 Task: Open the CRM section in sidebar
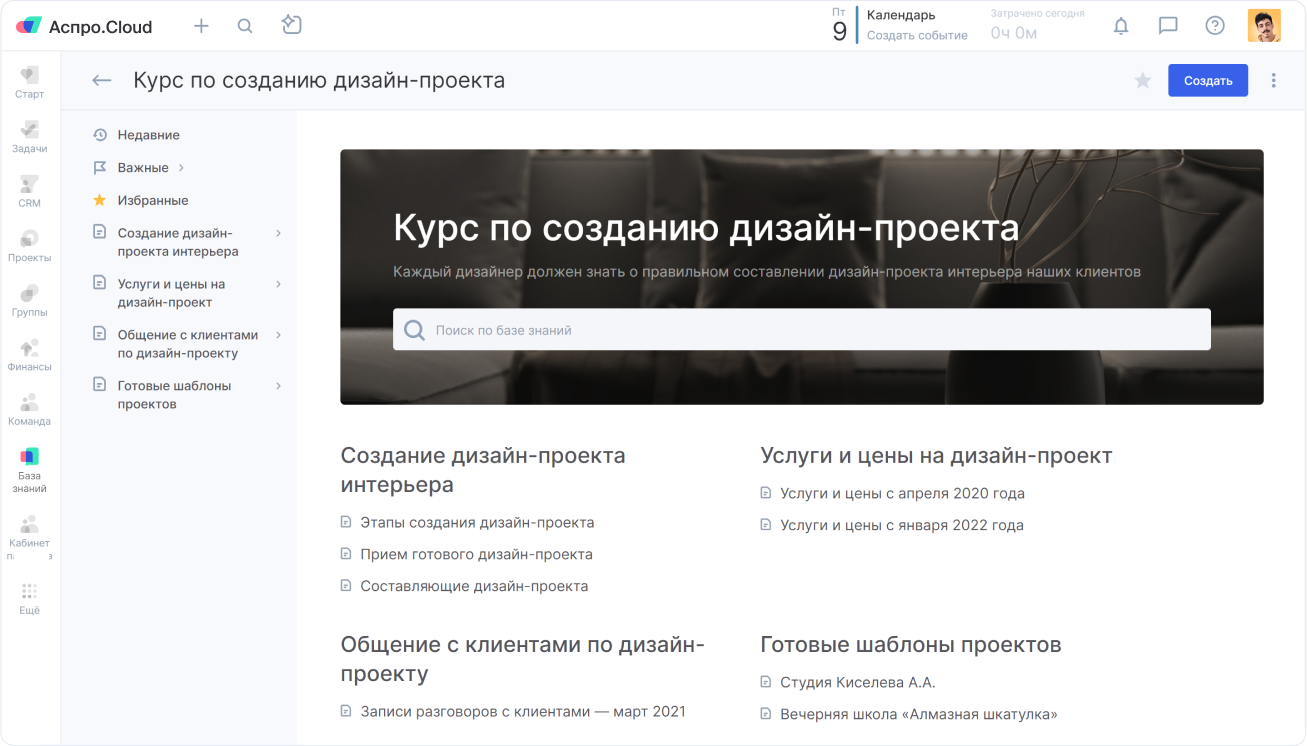click(29, 191)
